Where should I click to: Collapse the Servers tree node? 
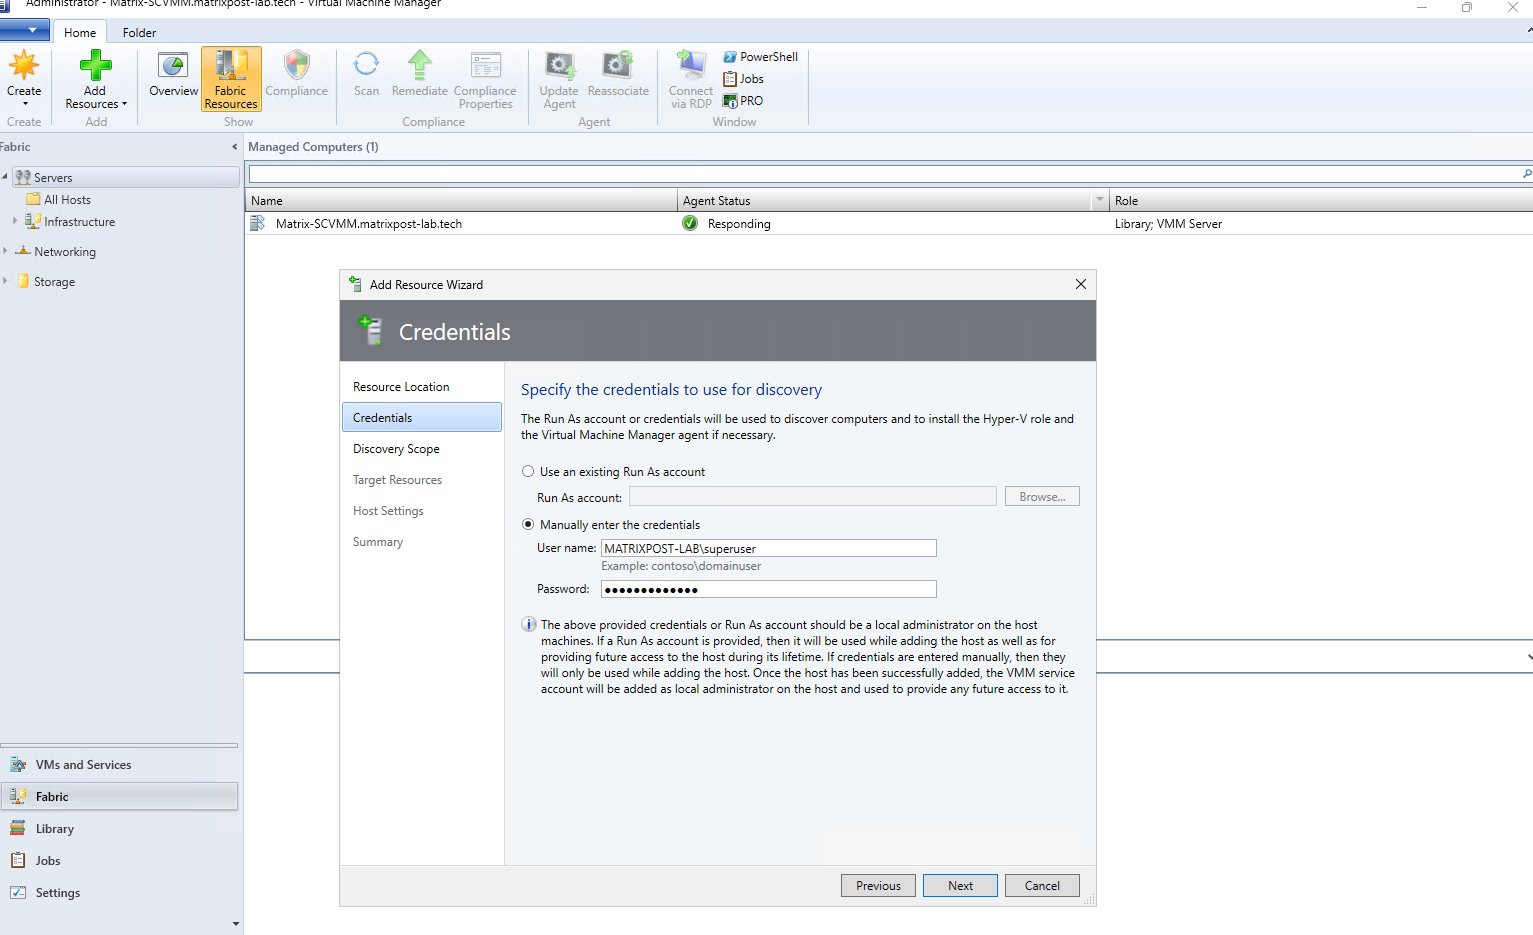(x=5, y=177)
